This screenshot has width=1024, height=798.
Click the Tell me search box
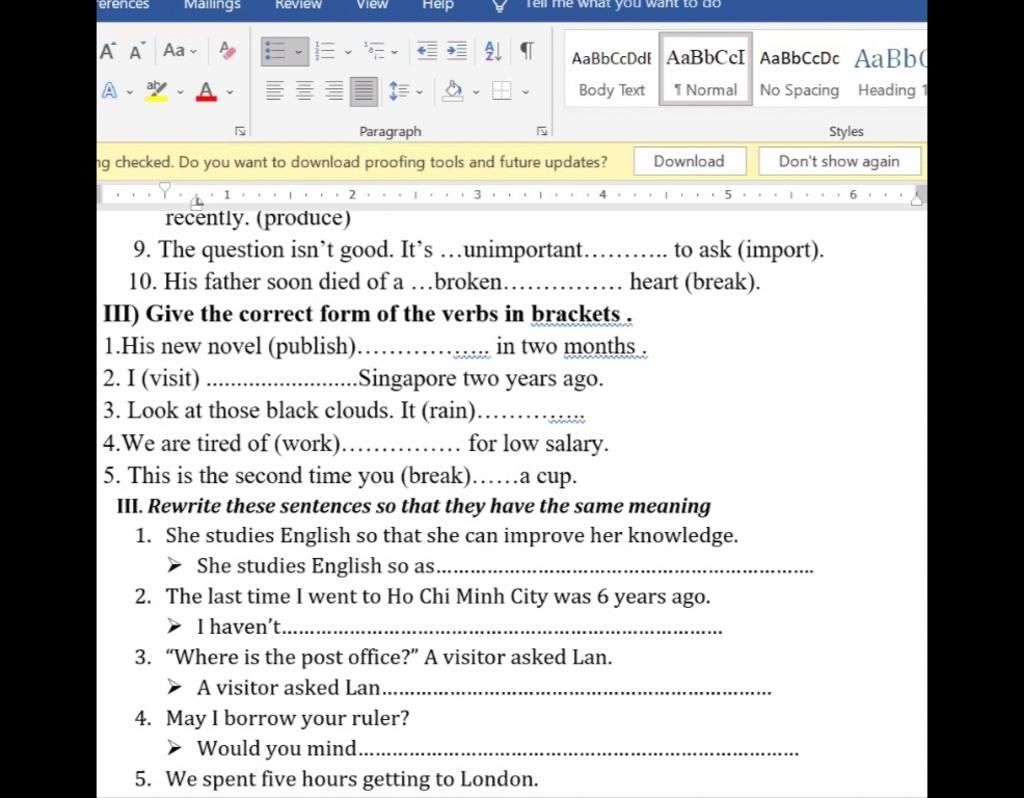(623, 5)
